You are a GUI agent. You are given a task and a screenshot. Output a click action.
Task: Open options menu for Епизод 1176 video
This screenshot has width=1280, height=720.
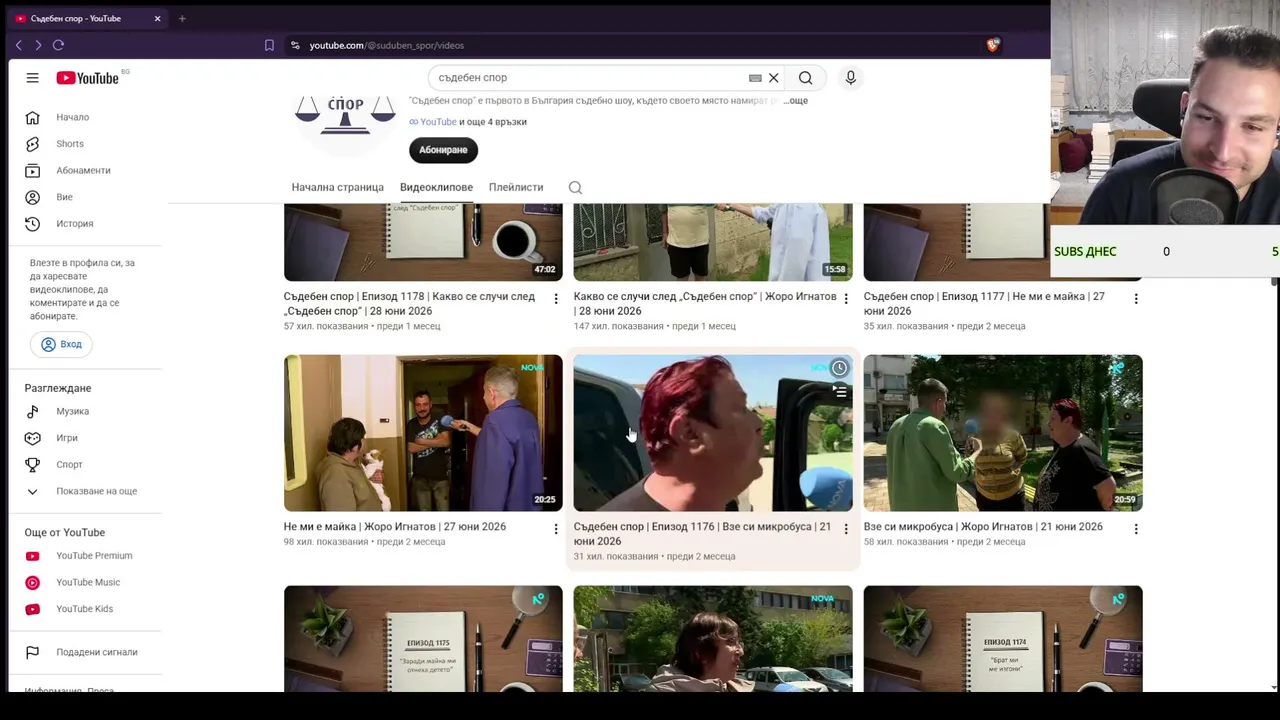846,528
